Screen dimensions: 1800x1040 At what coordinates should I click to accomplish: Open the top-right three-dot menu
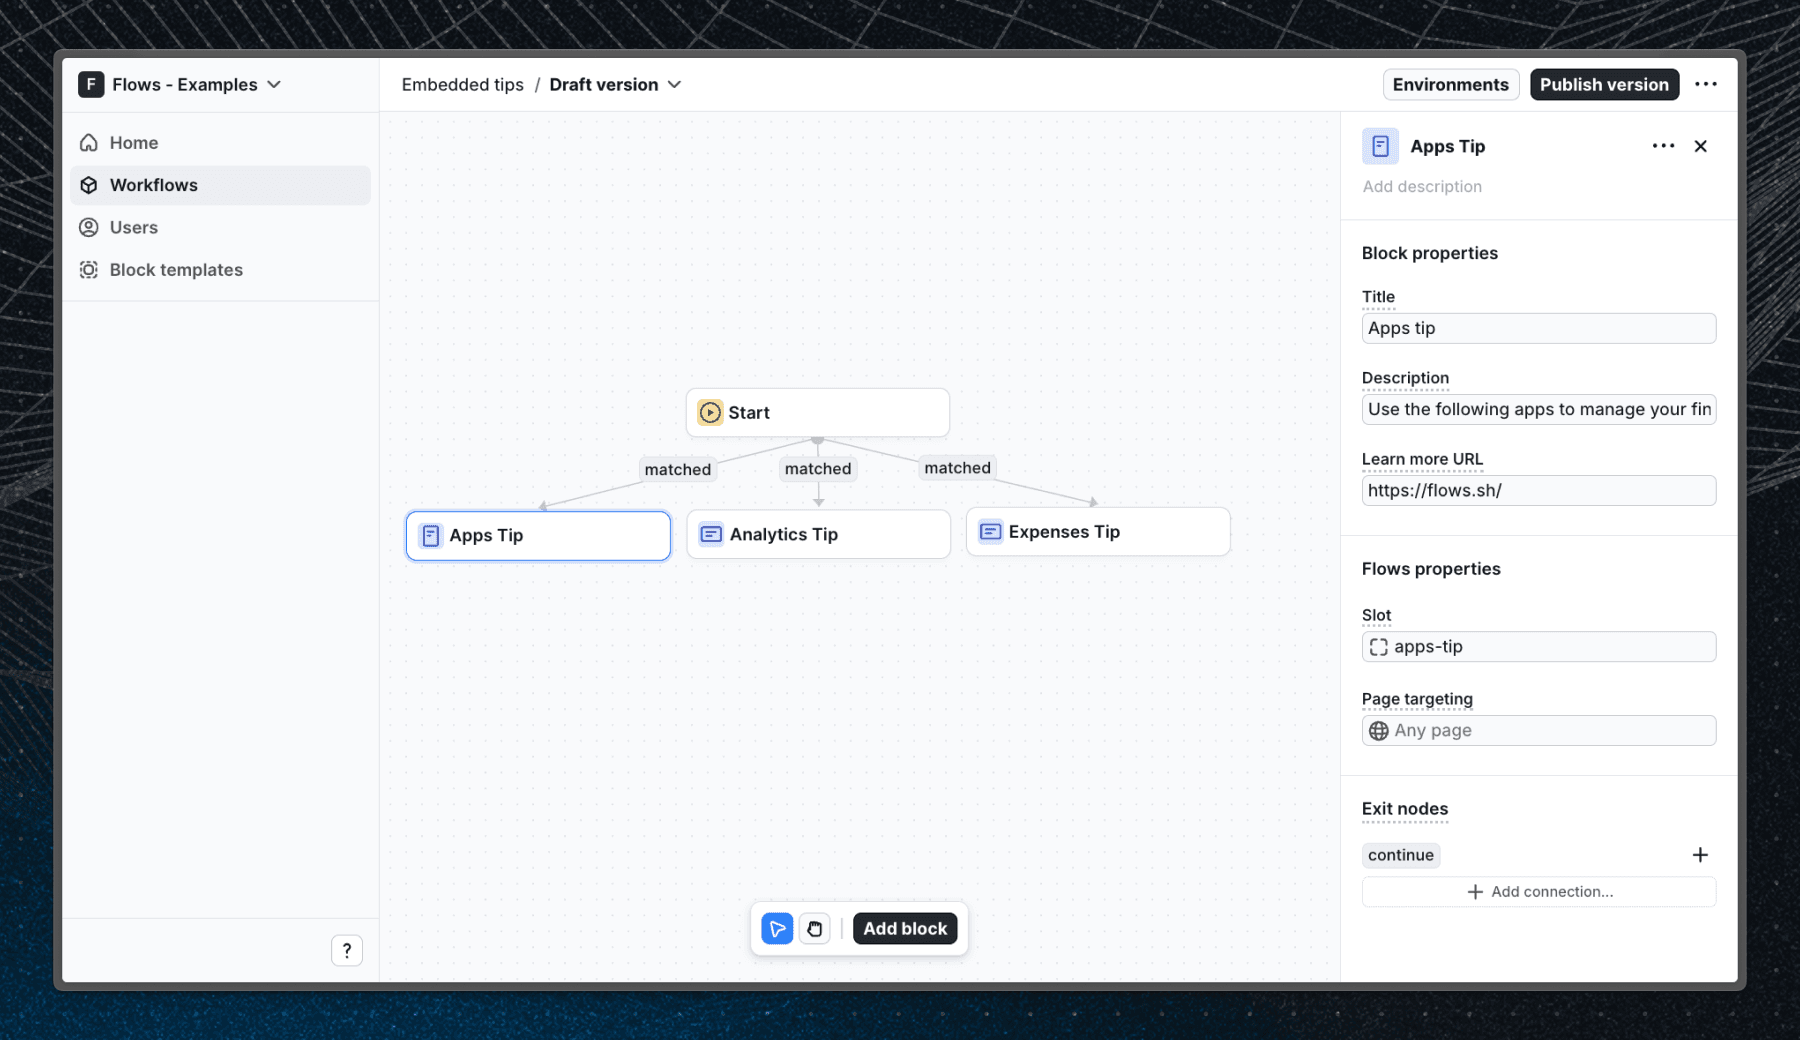1706,84
